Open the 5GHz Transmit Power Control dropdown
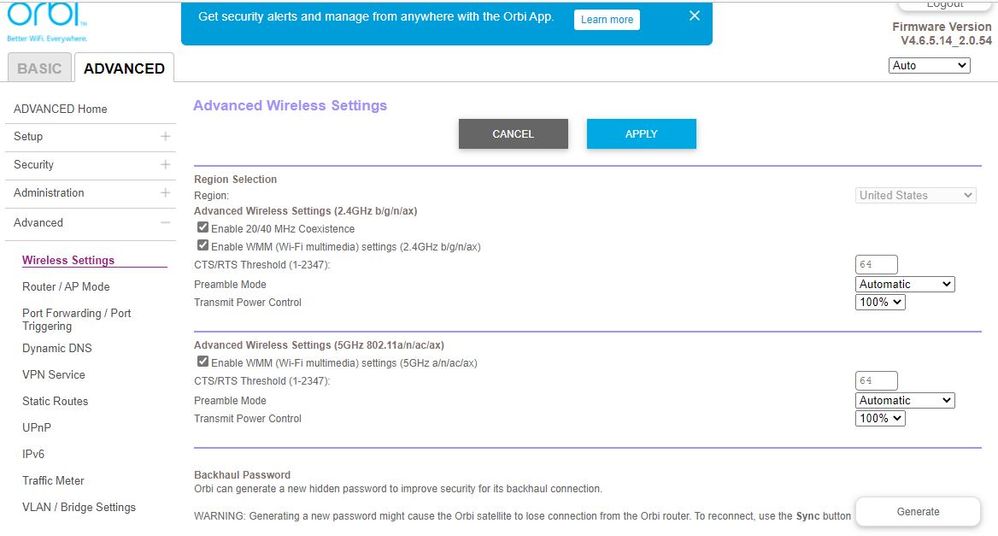 coord(880,418)
